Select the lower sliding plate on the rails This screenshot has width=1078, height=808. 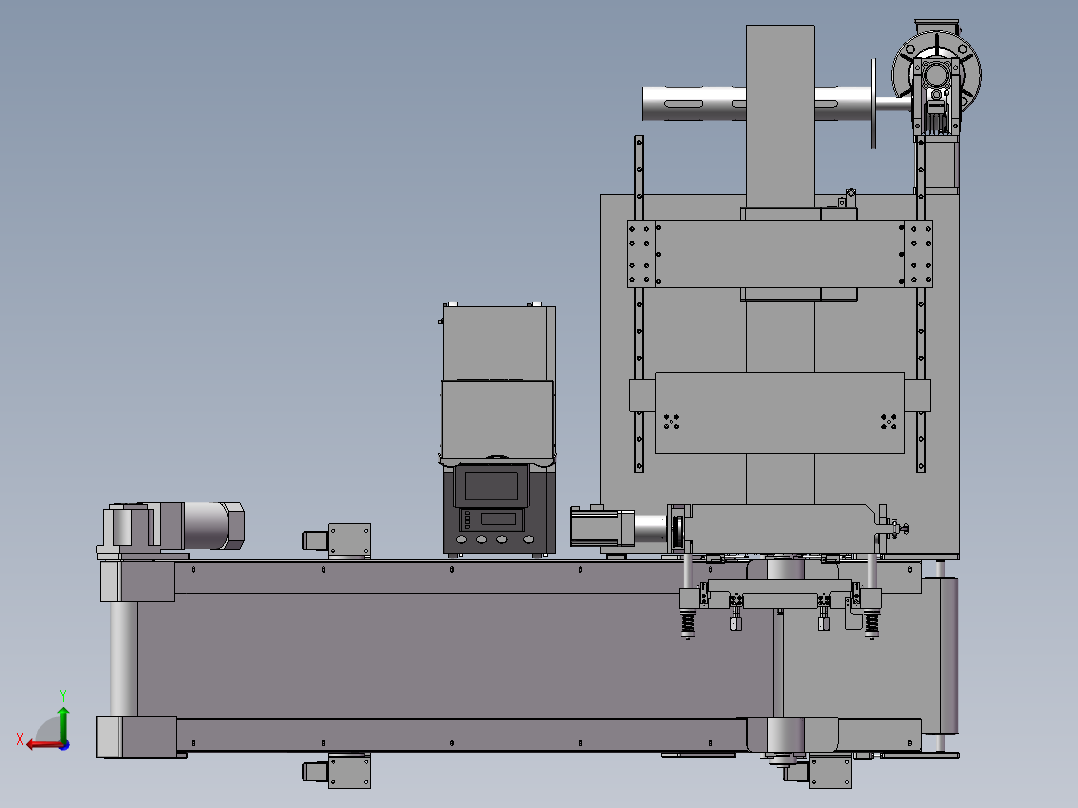click(780, 413)
